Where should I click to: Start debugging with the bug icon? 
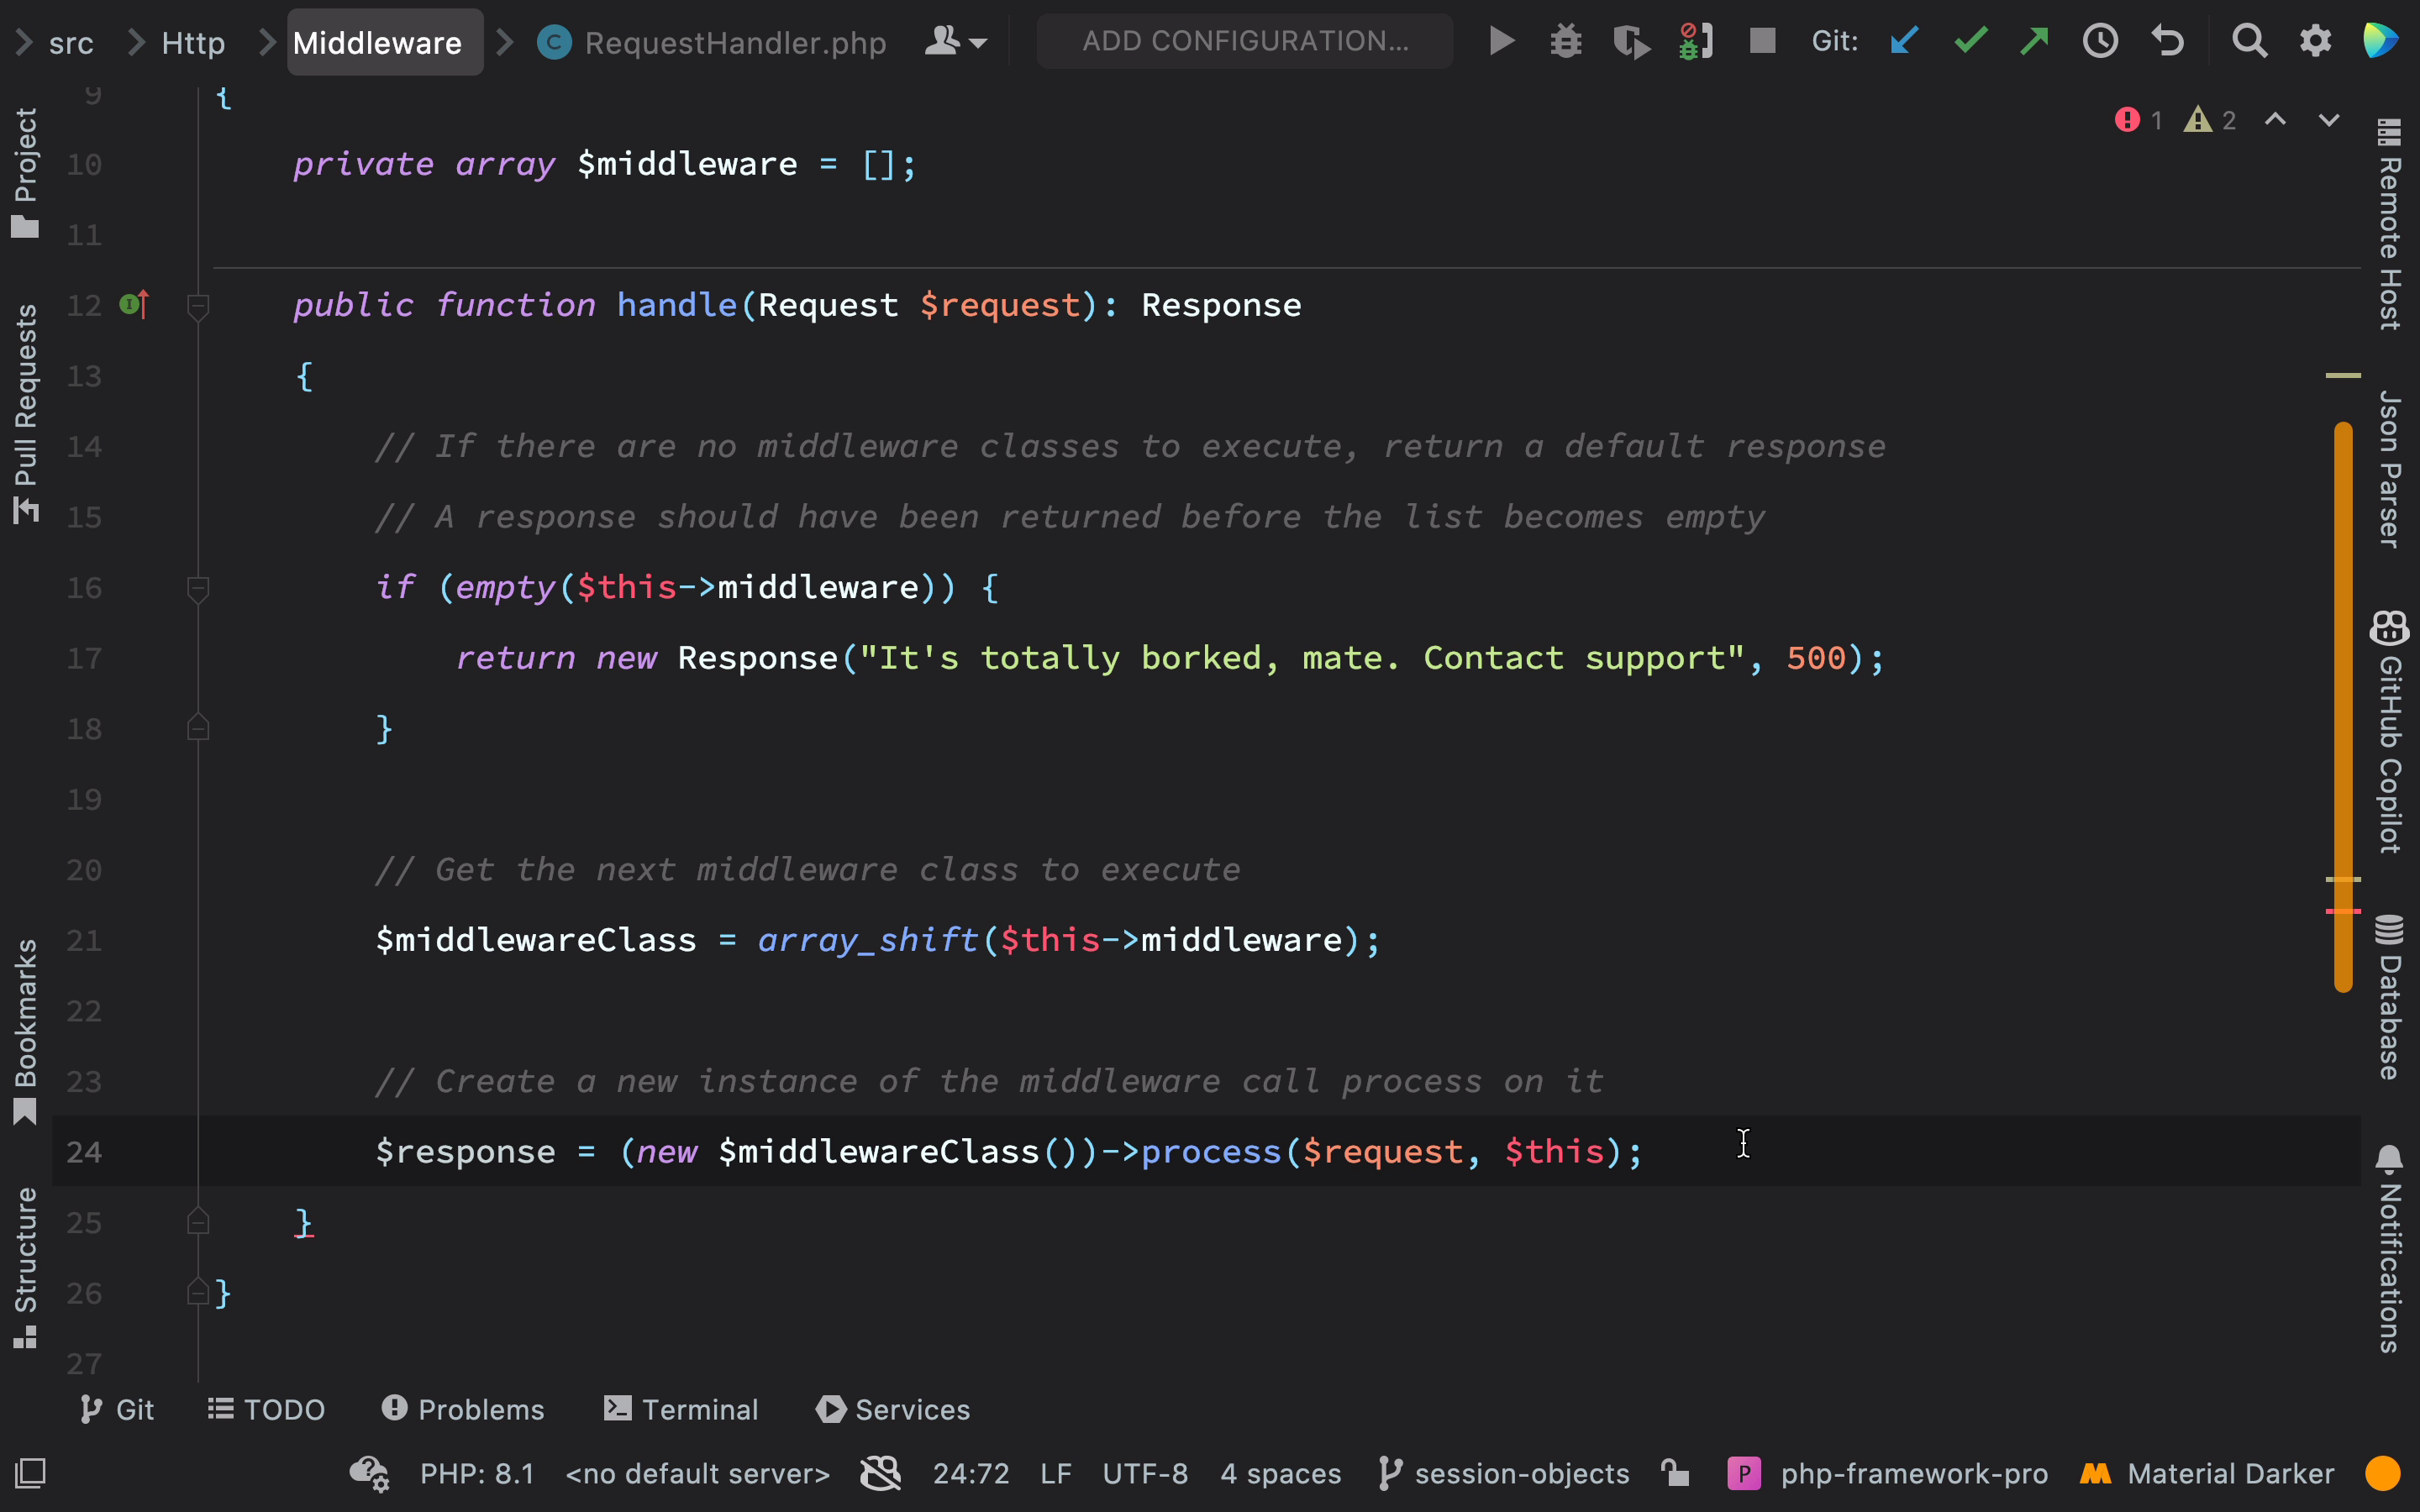(x=1566, y=41)
